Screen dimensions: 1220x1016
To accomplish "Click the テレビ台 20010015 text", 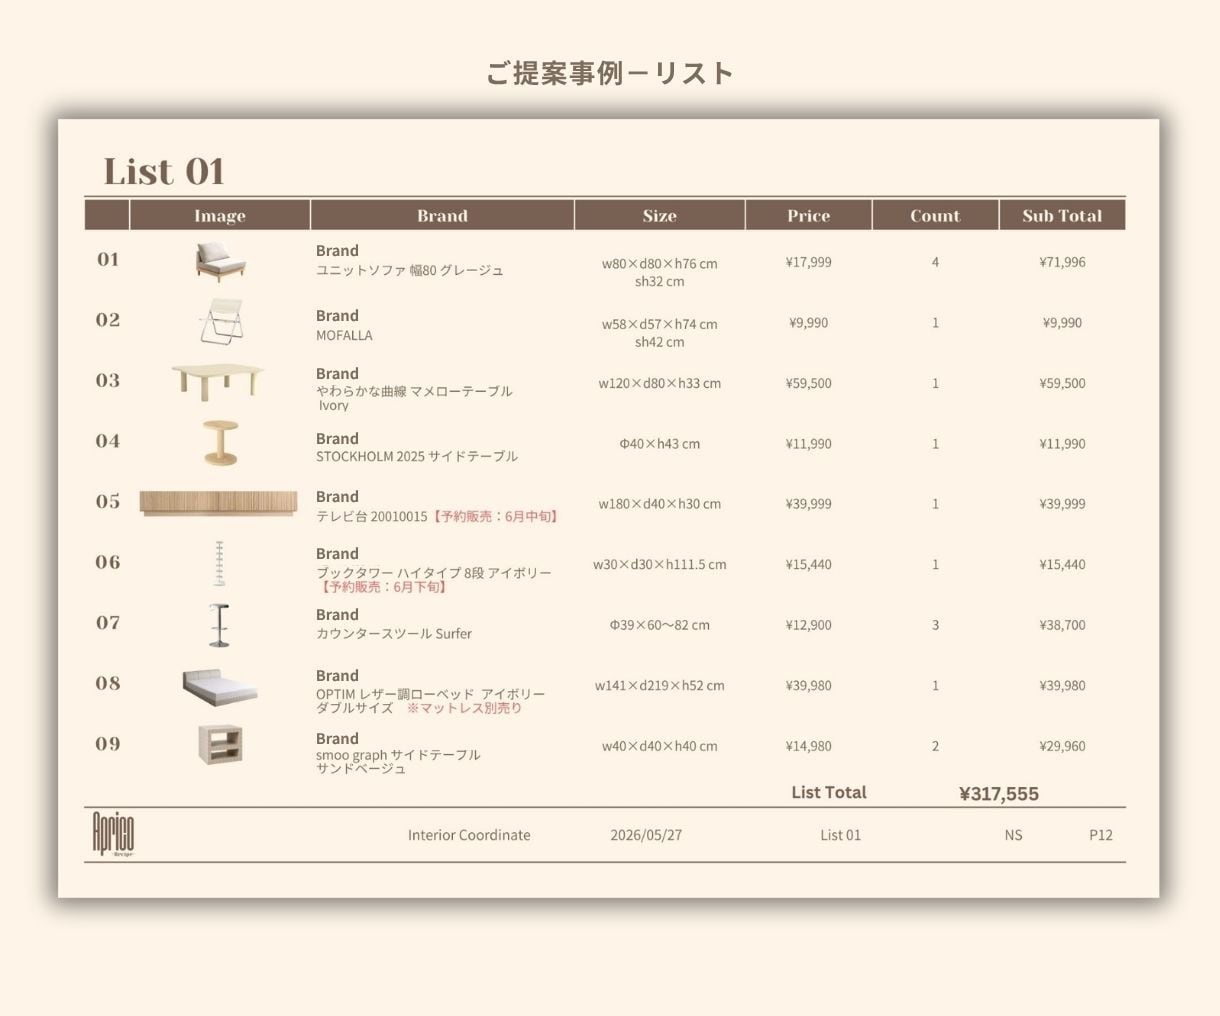I will tap(371, 516).
